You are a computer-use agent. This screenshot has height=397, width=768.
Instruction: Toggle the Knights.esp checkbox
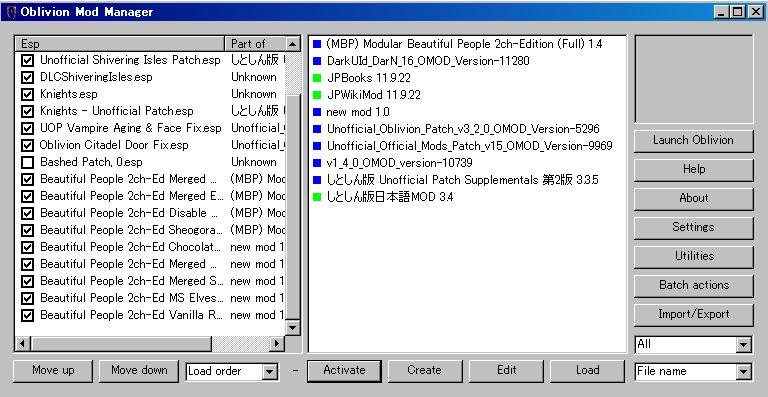coord(27,94)
